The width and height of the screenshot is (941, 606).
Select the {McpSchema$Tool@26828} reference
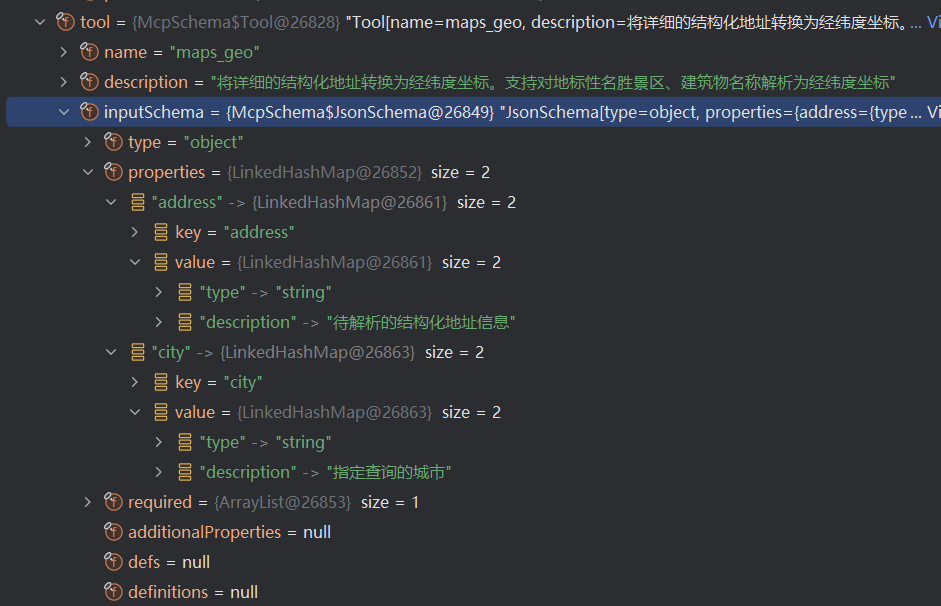pyautogui.click(x=236, y=22)
